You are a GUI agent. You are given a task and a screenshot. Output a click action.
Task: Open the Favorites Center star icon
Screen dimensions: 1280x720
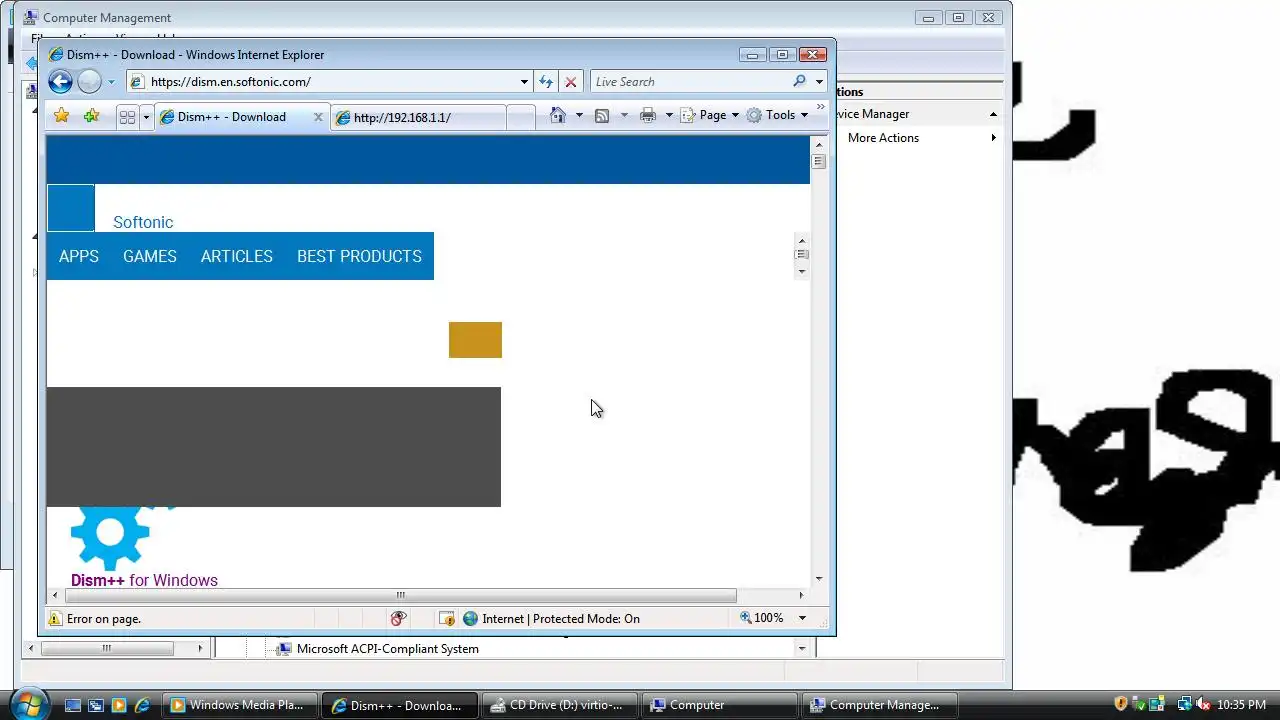click(62, 116)
